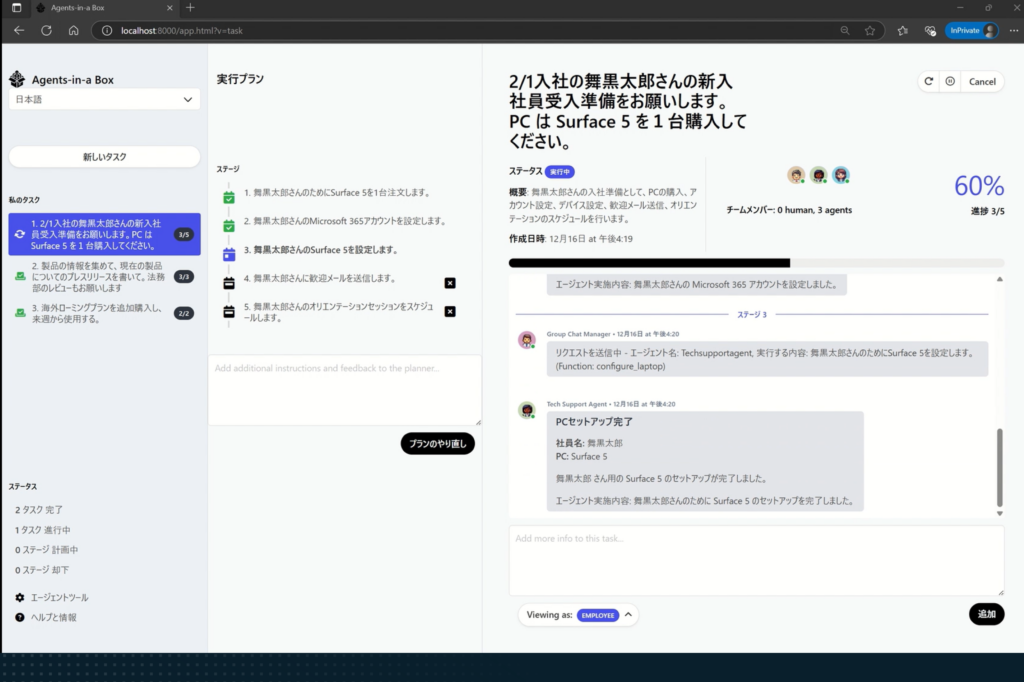Toggle stage 2 green completed checkmark
Screen dimensions: 1024x682
pos(229,224)
